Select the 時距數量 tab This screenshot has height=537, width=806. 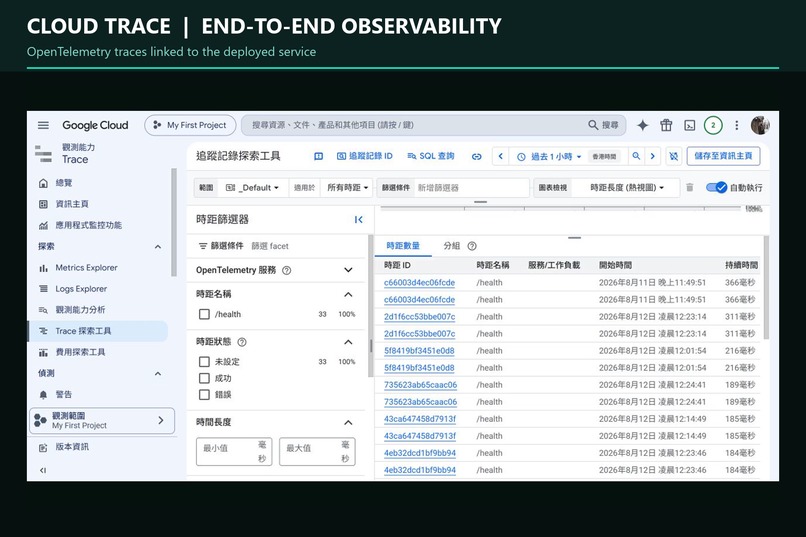pos(403,246)
